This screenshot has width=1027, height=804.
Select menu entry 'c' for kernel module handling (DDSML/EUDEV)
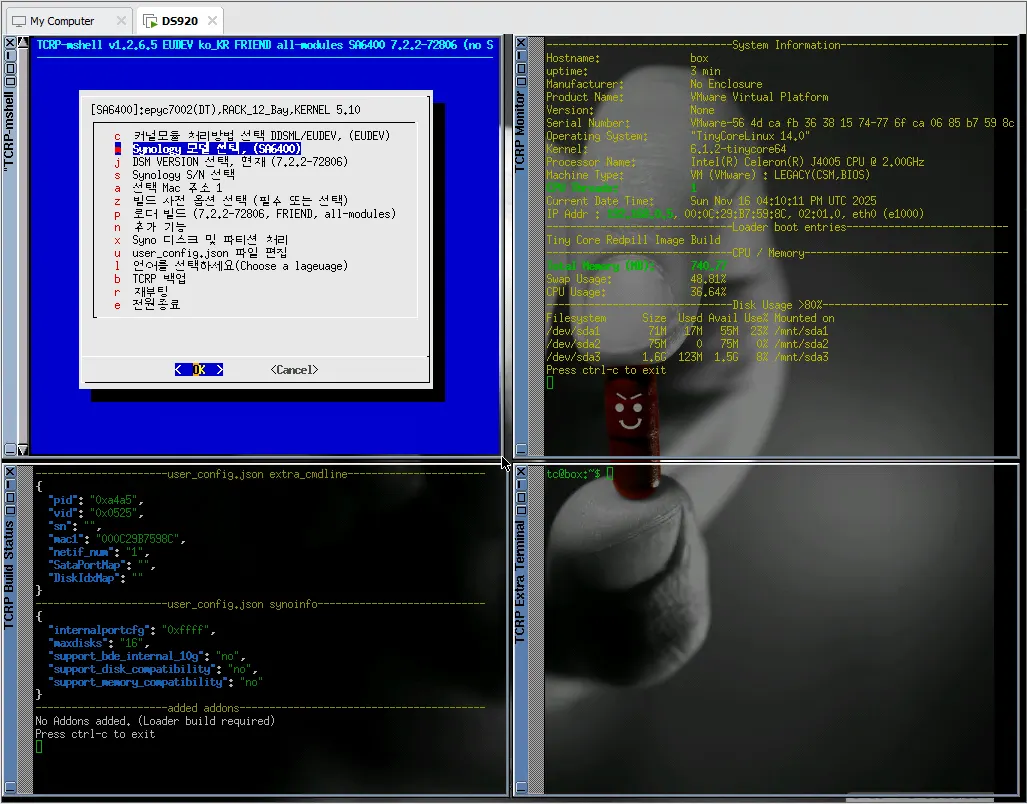click(252, 136)
